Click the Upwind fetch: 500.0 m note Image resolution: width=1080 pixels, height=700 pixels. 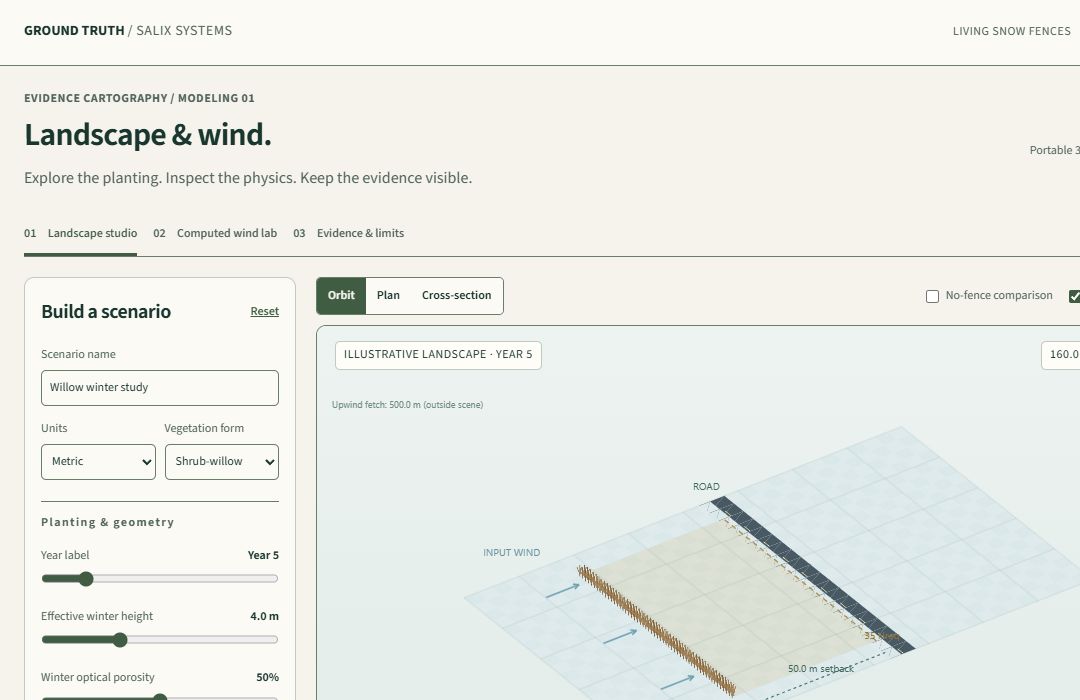(x=407, y=405)
